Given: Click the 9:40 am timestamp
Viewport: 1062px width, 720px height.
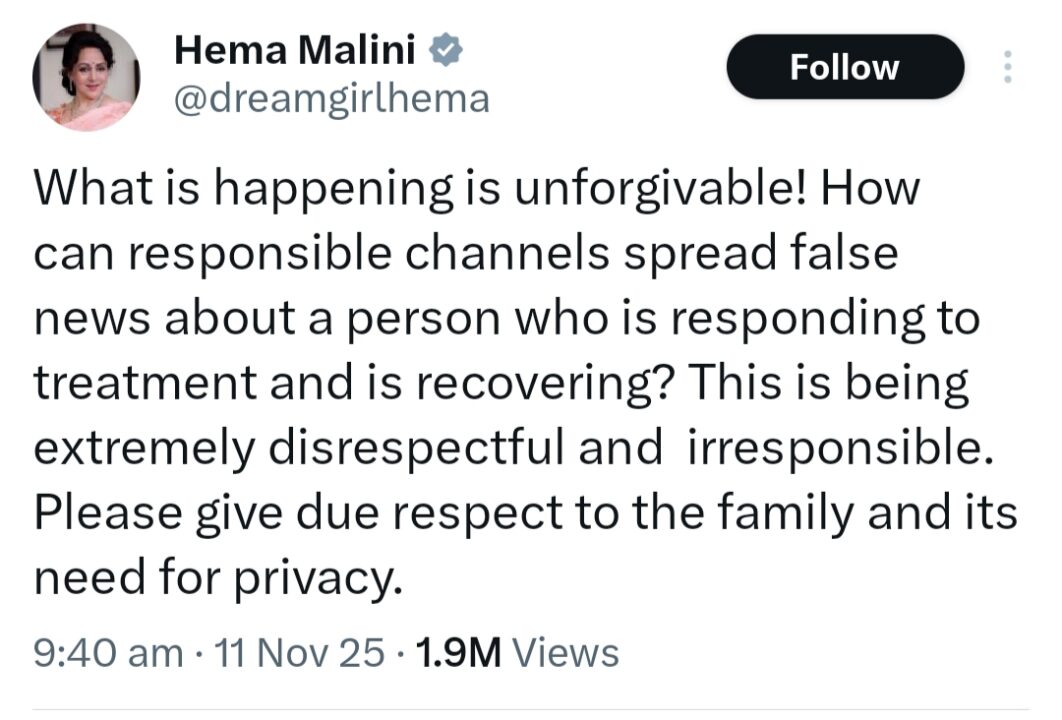Looking at the screenshot, I should click(x=108, y=653).
